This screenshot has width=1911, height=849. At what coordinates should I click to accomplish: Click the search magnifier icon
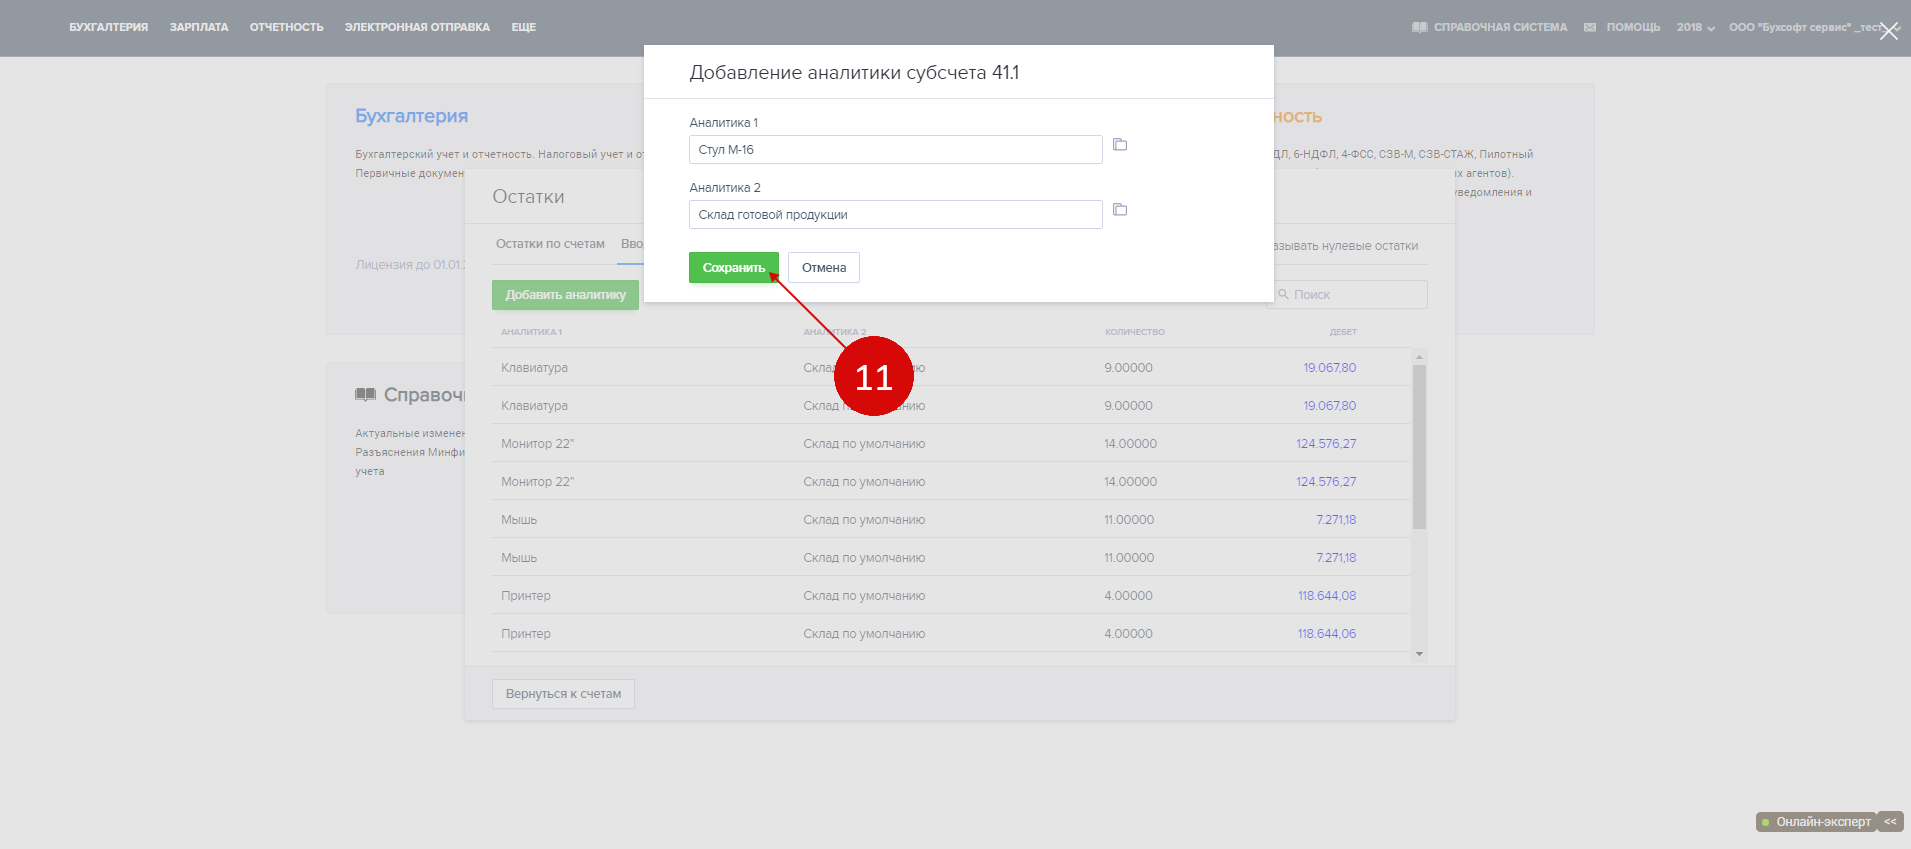pos(1283,294)
